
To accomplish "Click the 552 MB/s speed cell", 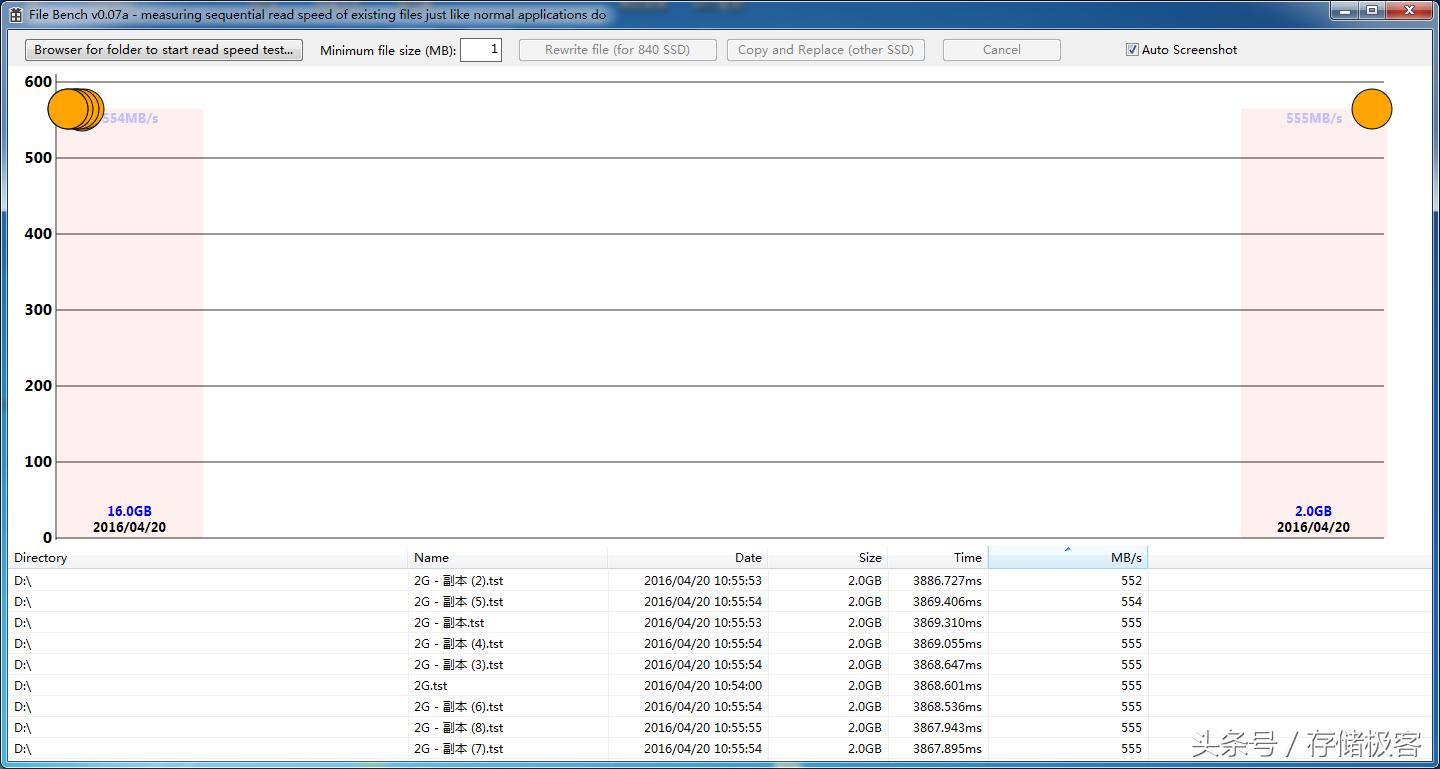I will [1131, 581].
